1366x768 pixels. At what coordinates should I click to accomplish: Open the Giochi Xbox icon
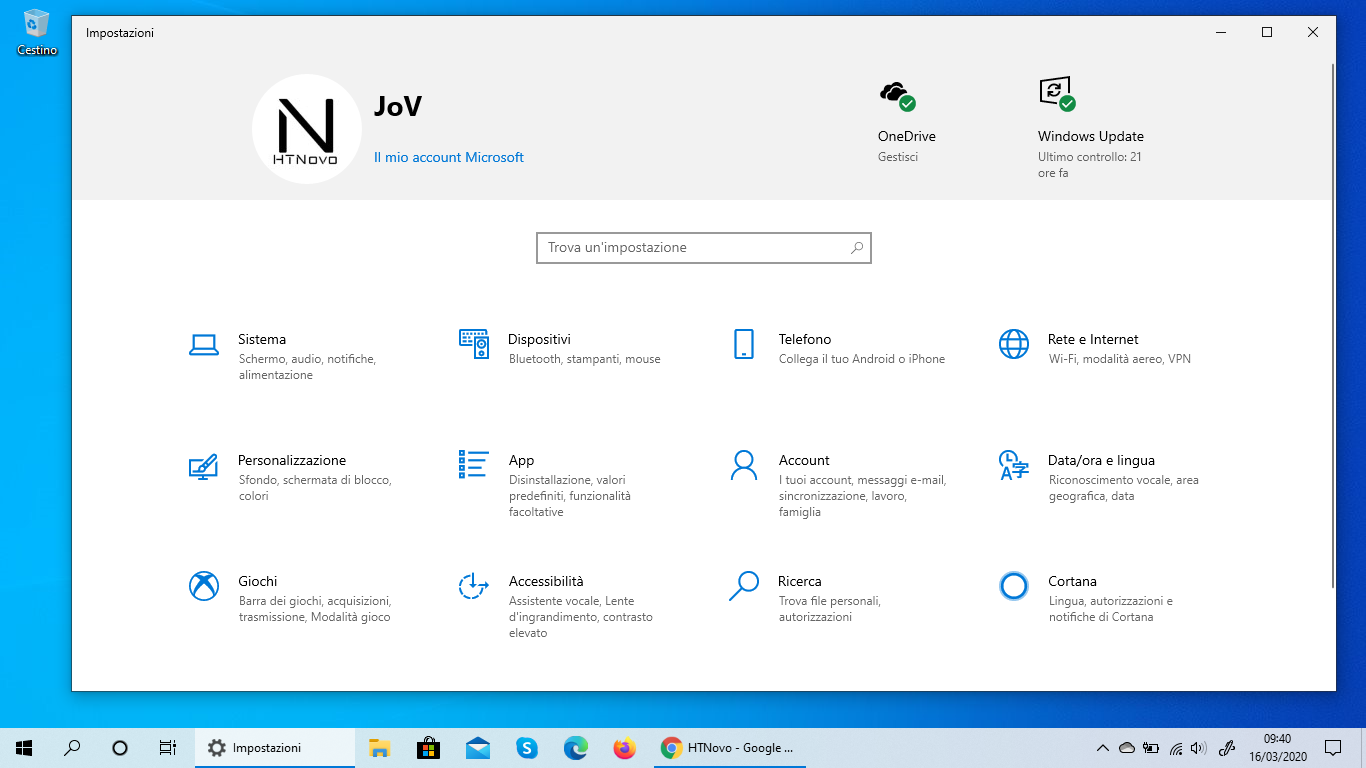204,586
